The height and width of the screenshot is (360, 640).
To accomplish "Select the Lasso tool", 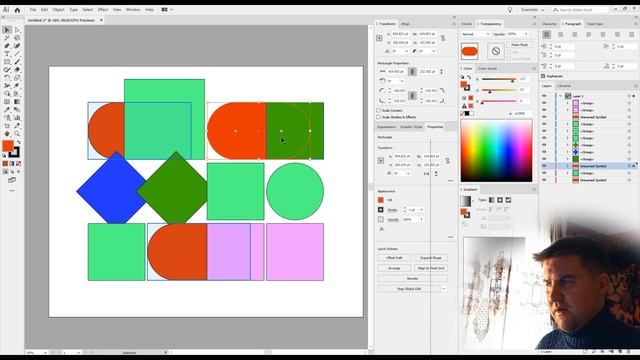I will (17, 38).
